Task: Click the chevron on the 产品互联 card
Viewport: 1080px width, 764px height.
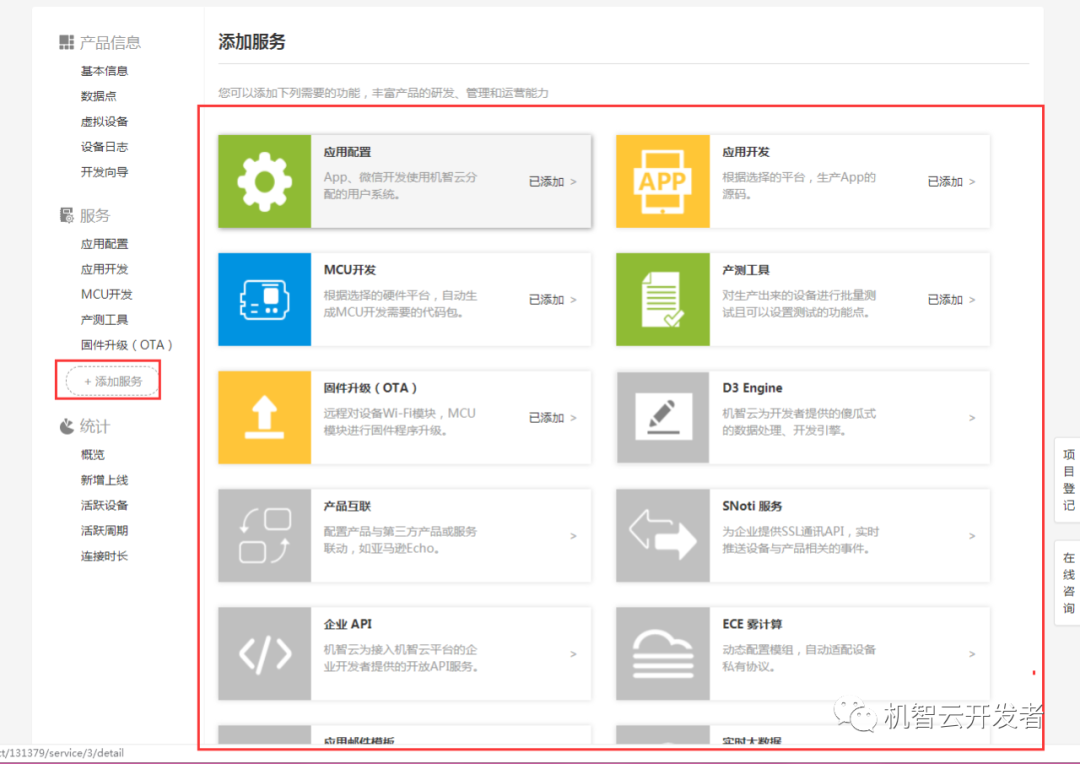Action: pos(573,536)
